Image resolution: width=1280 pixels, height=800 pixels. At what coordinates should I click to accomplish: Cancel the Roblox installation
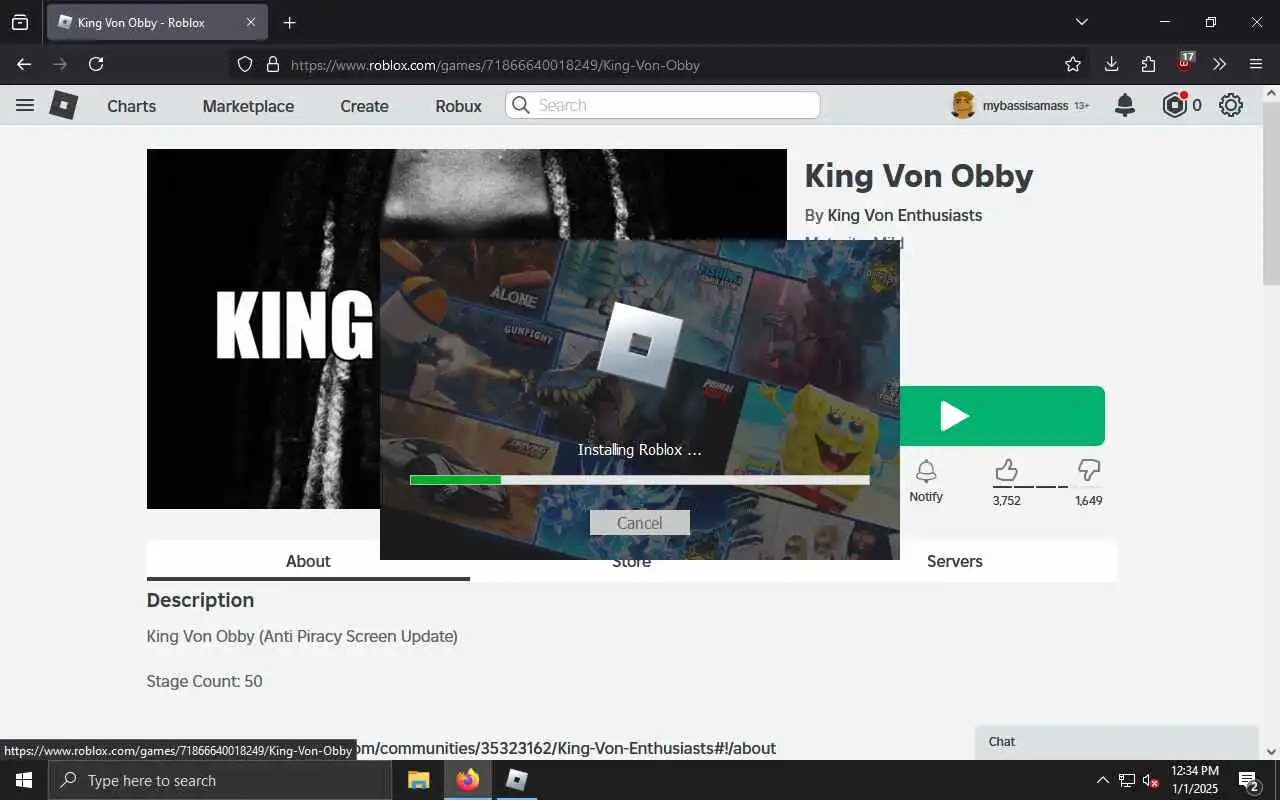[x=640, y=523]
